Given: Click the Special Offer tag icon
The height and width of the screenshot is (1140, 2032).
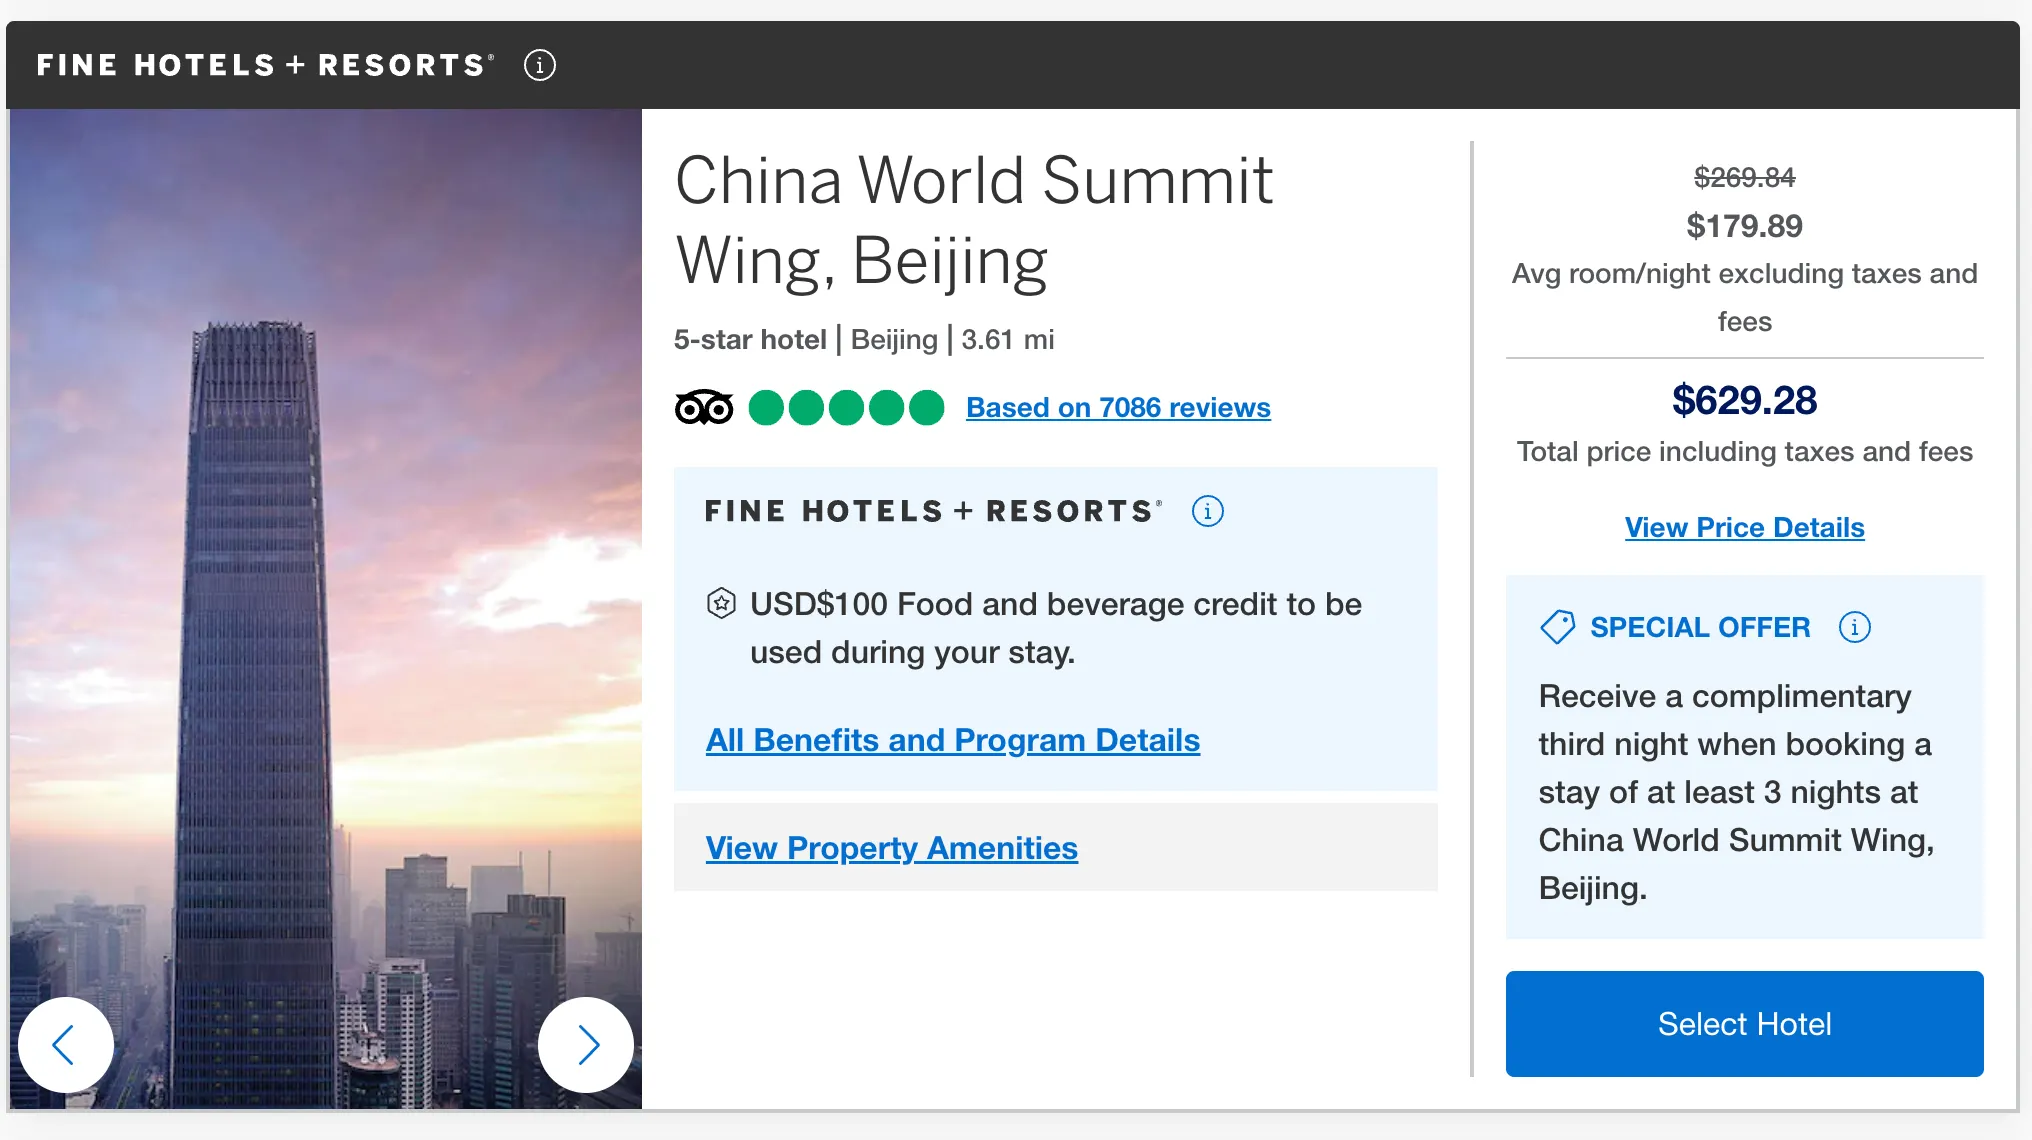Looking at the screenshot, I should (1557, 627).
